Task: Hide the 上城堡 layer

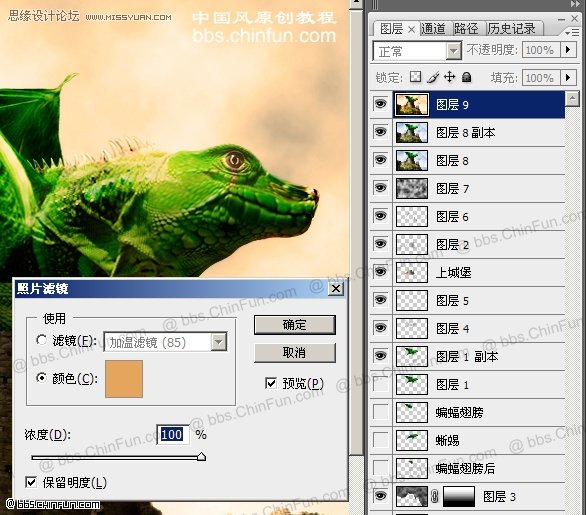Action: (380, 272)
